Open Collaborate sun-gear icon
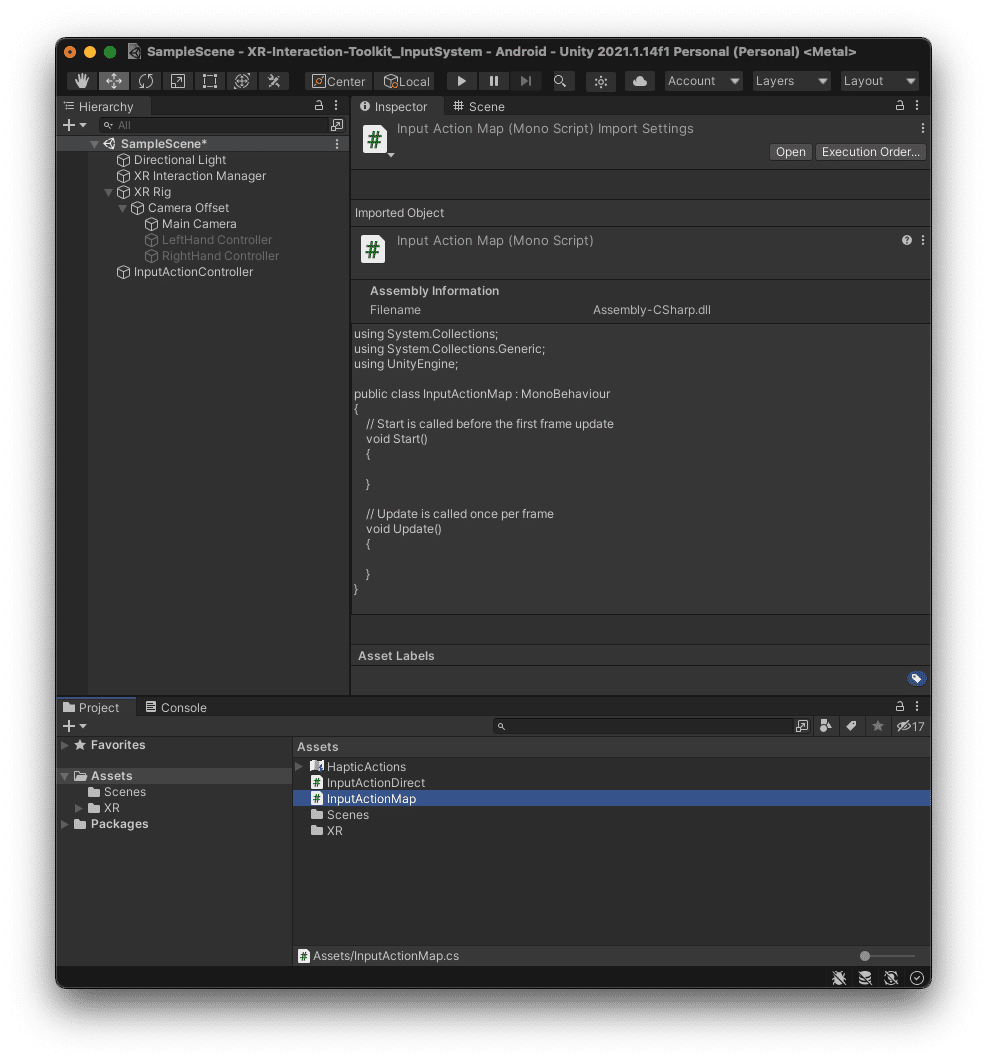 (x=601, y=81)
